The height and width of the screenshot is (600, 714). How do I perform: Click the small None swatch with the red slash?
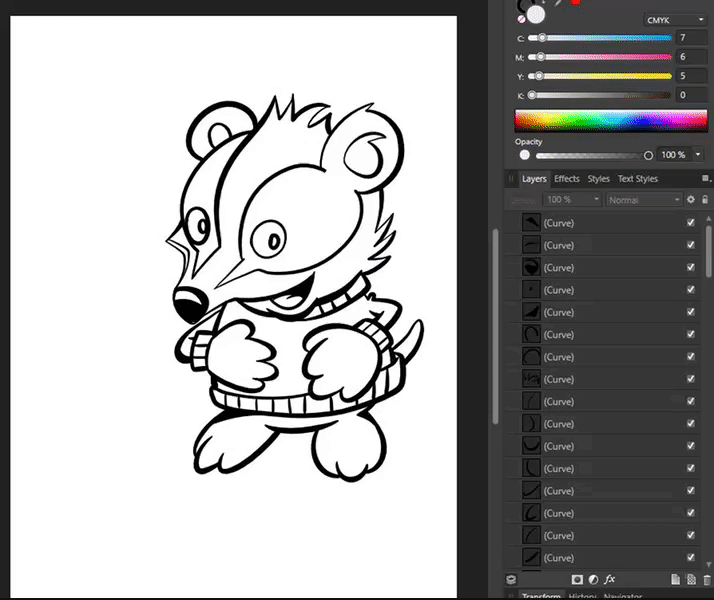tap(521, 19)
